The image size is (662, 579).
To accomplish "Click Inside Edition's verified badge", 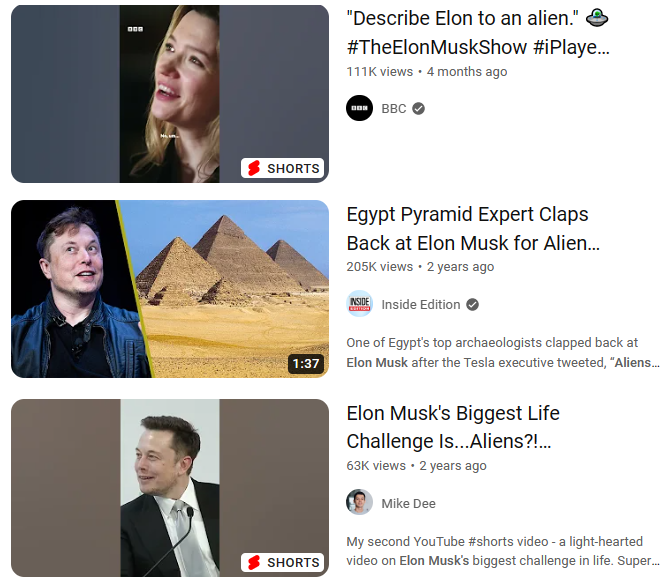I will [472, 304].
